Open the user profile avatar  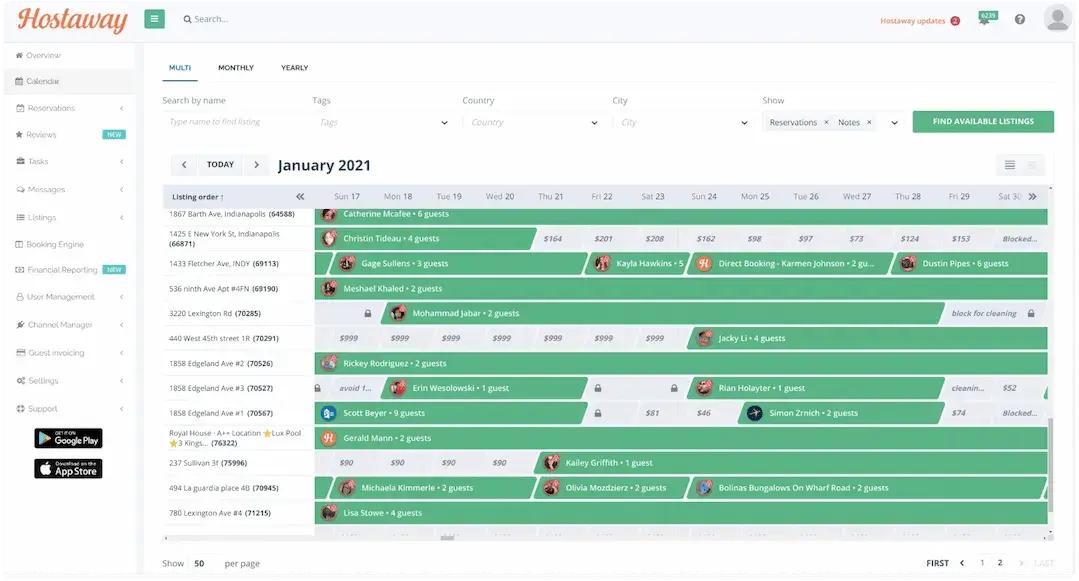[1057, 19]
